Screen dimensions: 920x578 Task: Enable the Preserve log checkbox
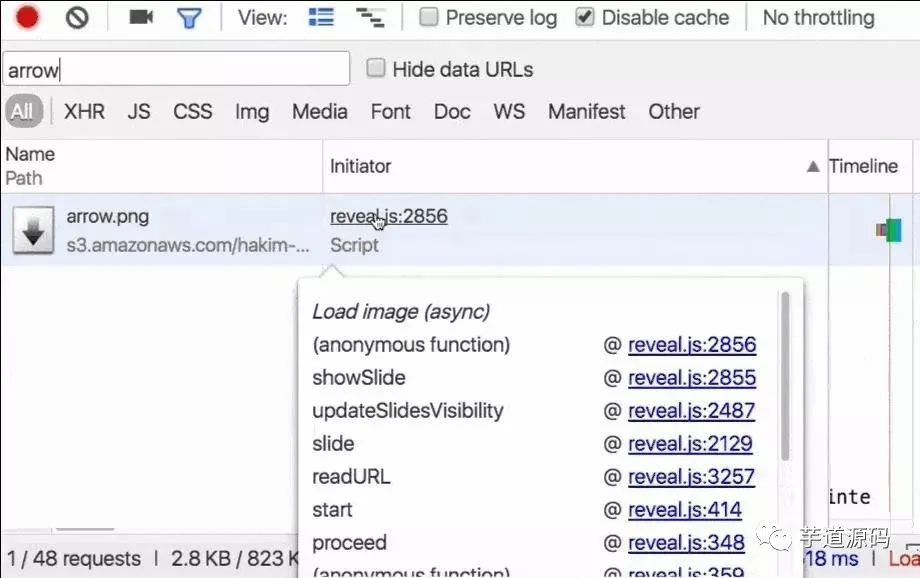(429, 17)
